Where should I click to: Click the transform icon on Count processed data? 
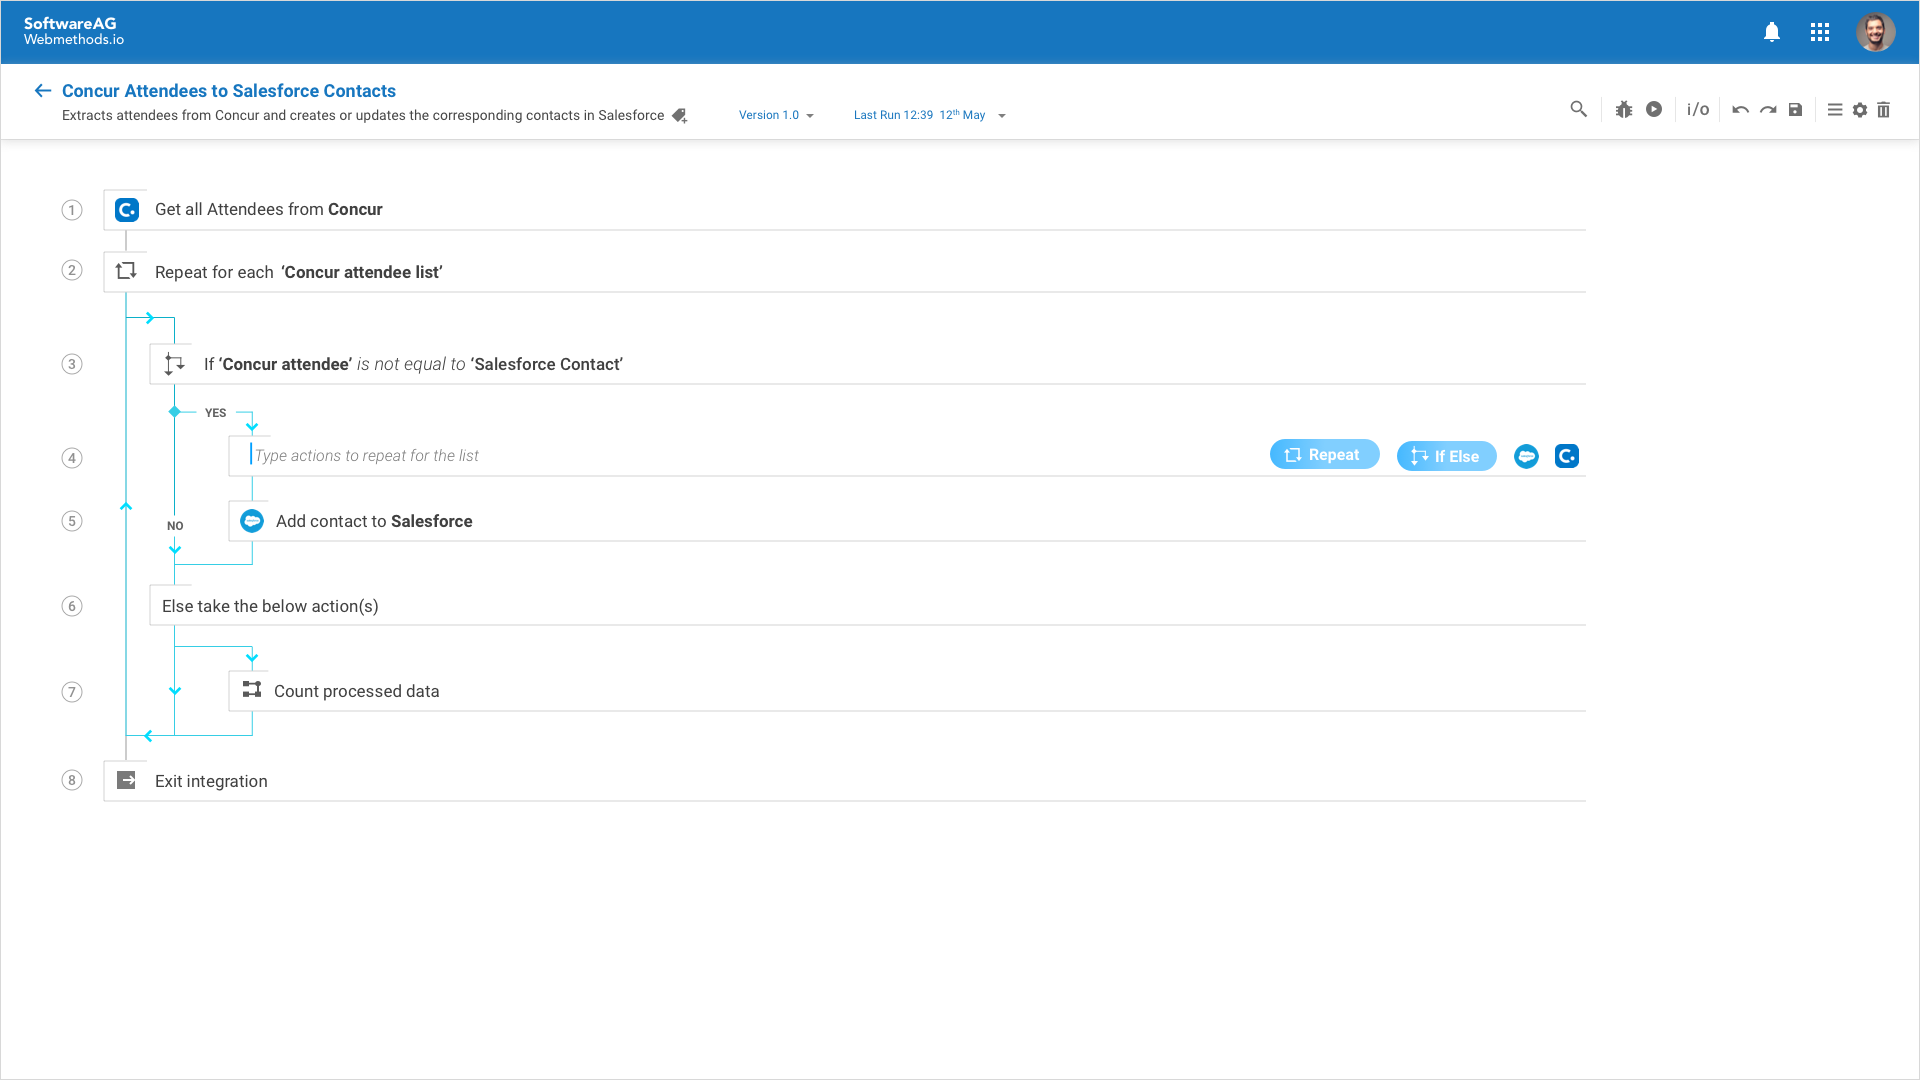(252, 690)
